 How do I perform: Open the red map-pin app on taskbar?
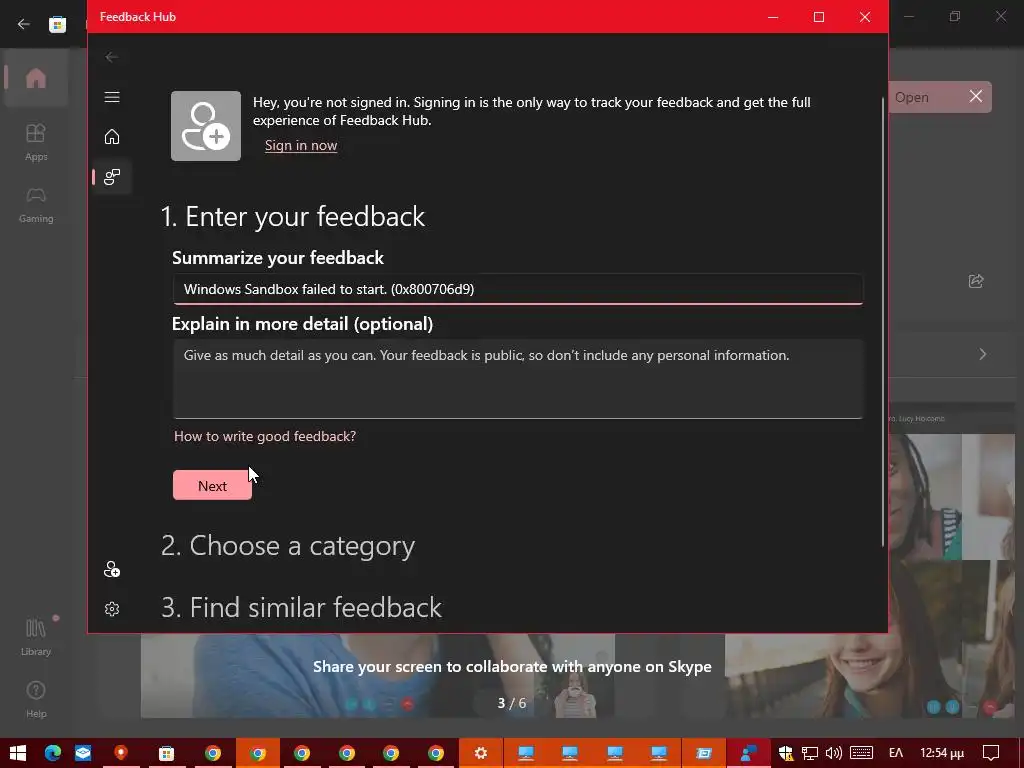click(121, 753)
